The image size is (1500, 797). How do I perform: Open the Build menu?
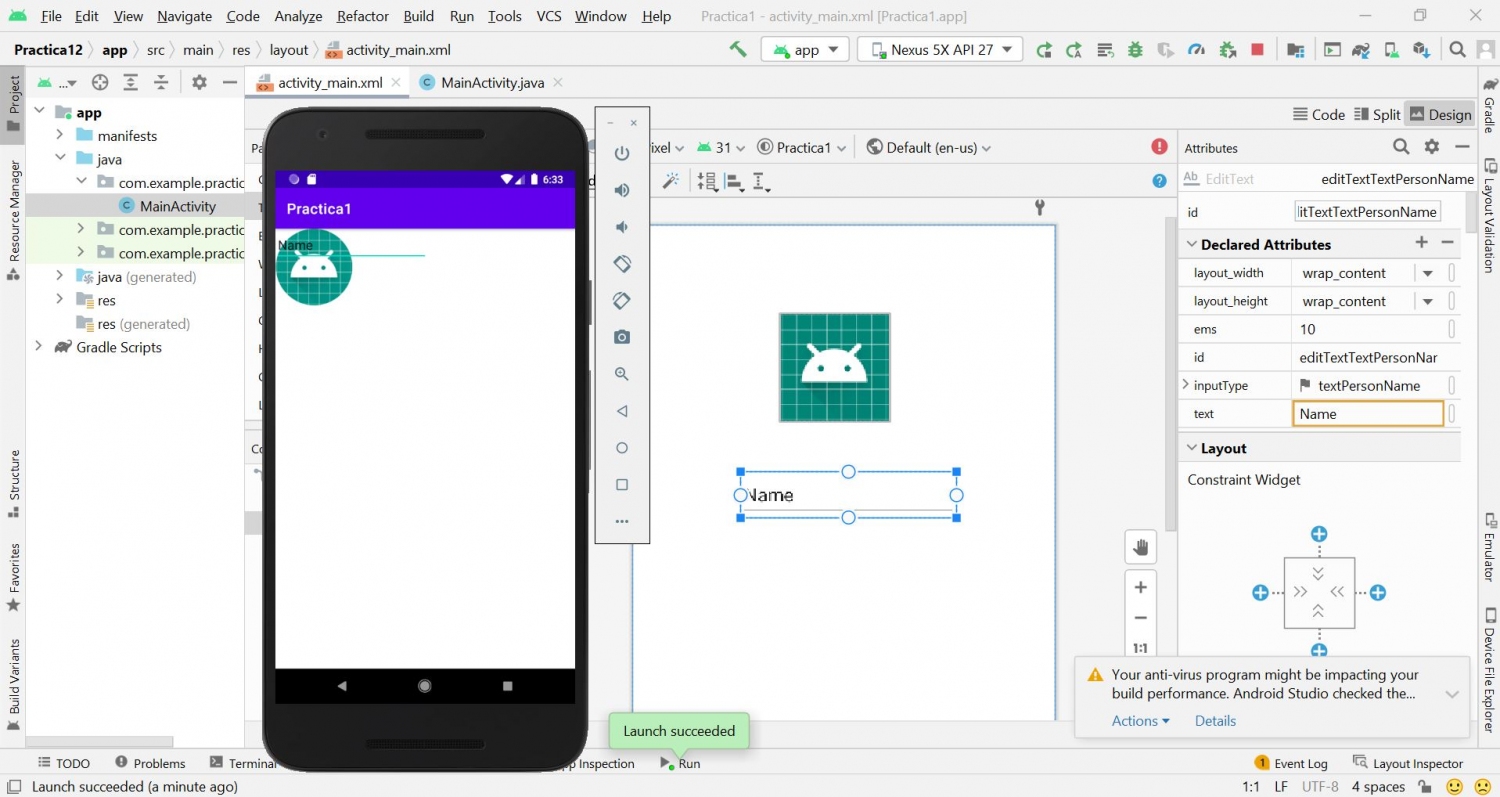419,16
